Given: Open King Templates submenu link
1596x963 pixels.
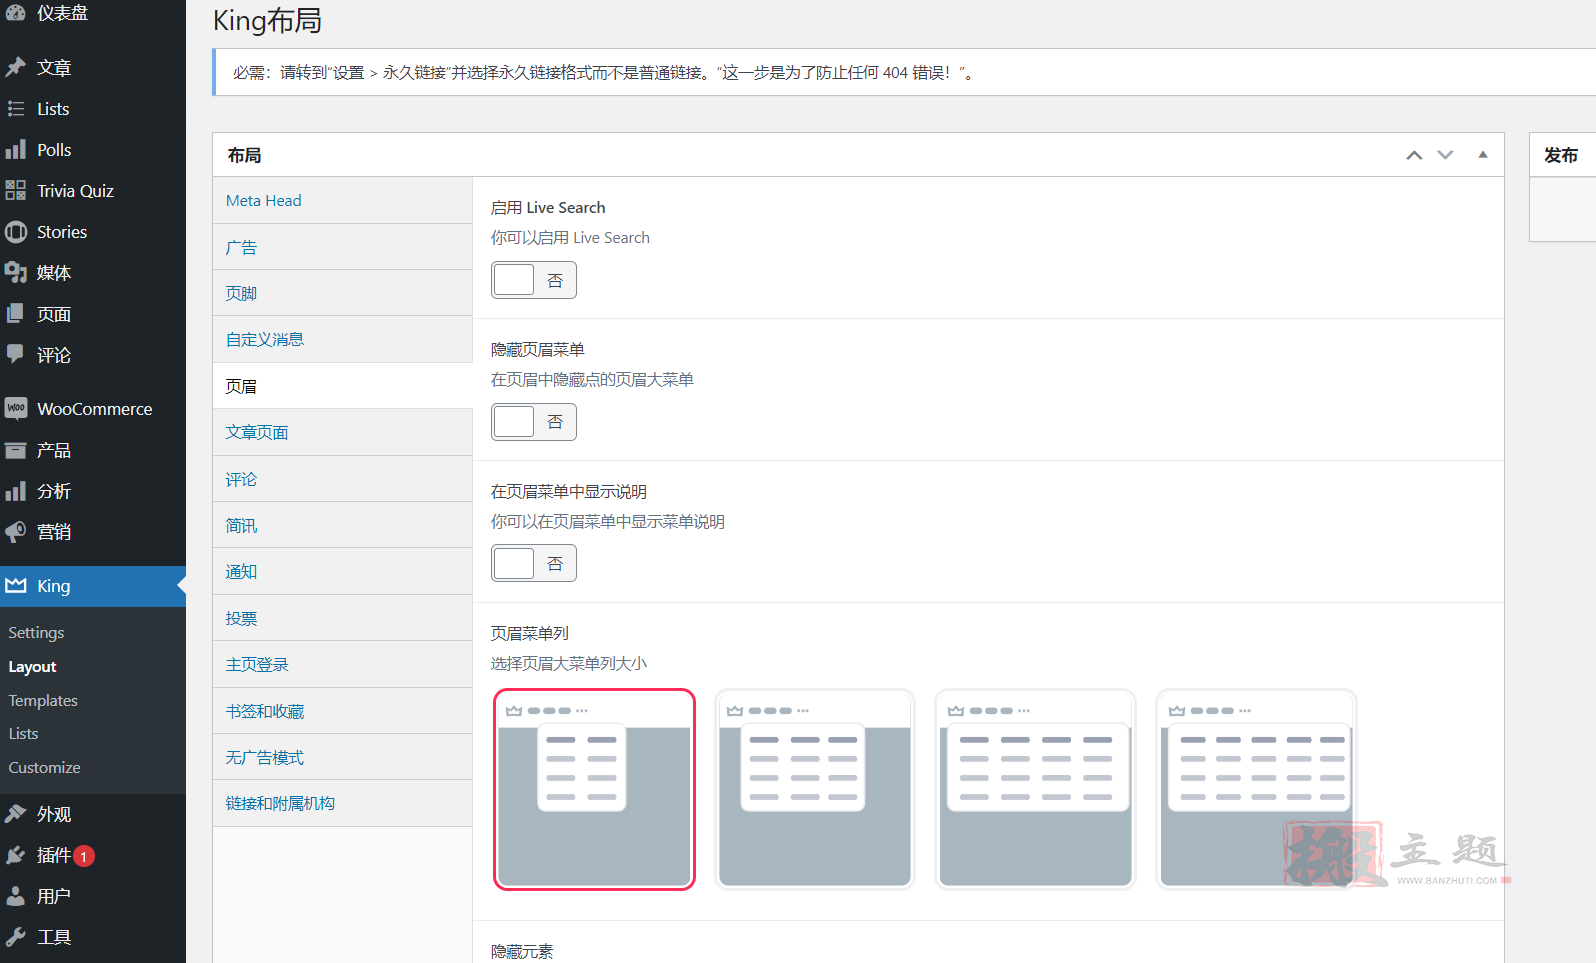Looking at the screenshot, I should coord(43,700).
